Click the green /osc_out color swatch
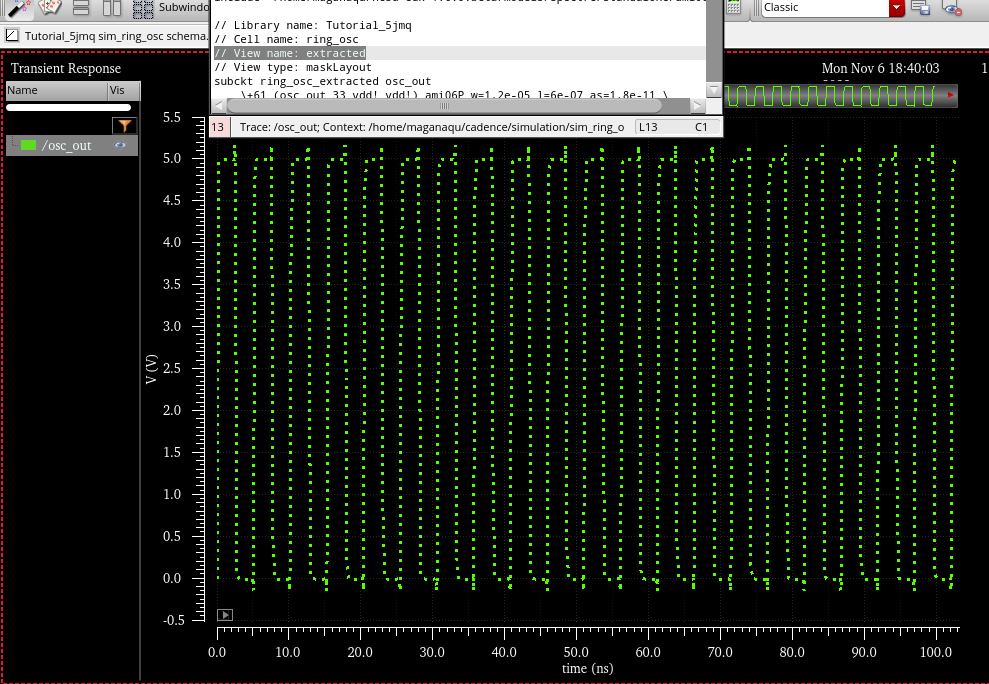 [29, 145]
